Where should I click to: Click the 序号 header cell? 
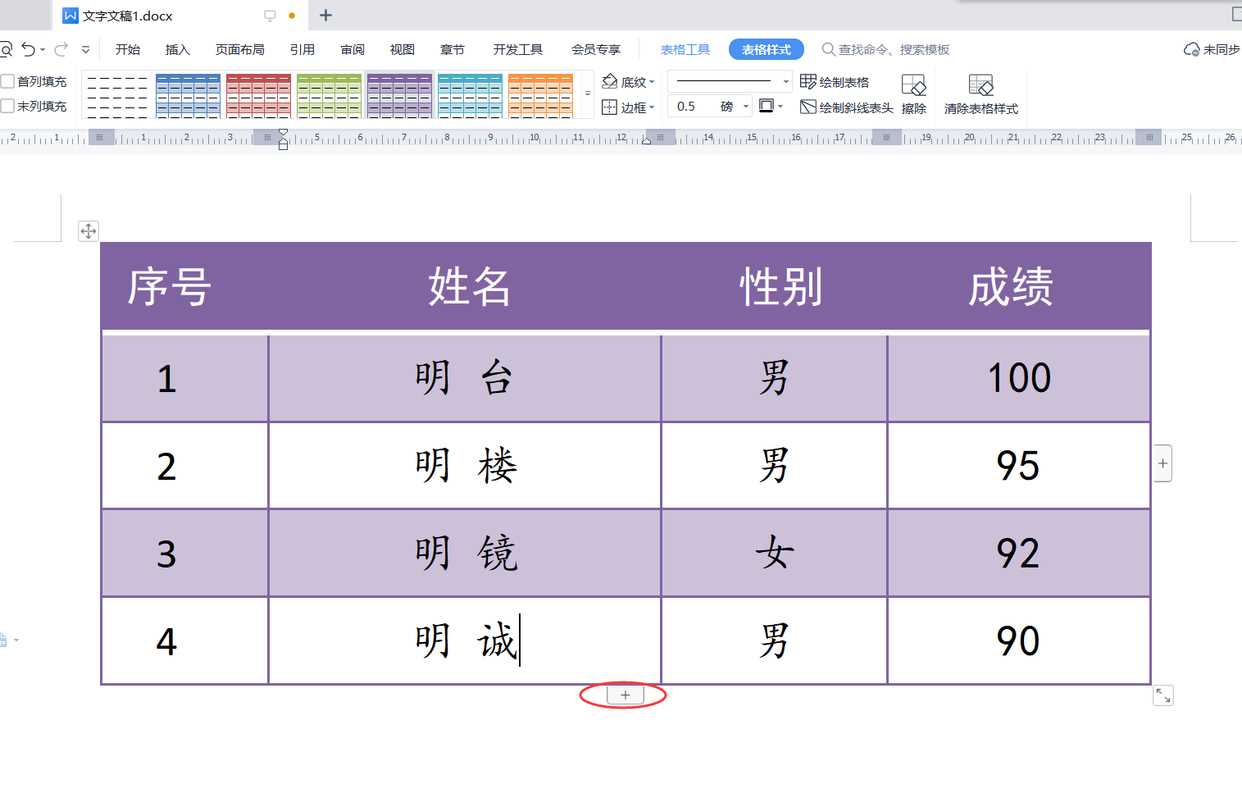[x=185, y=287]
